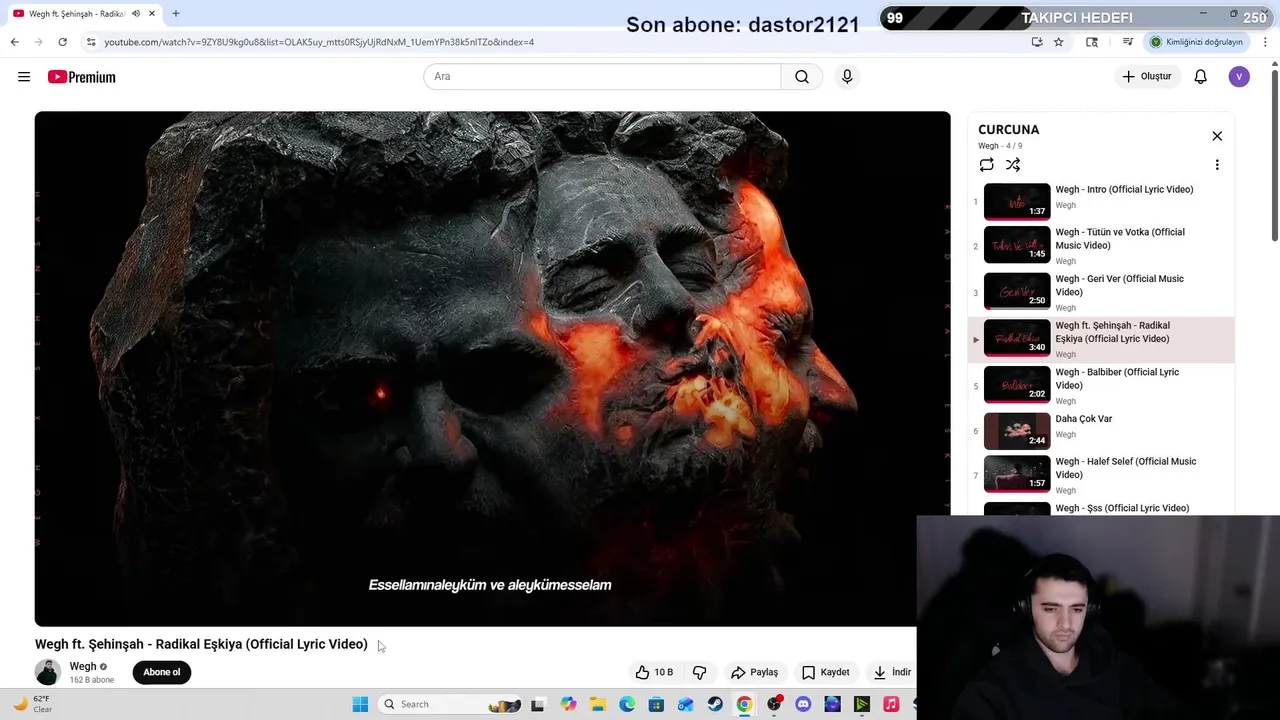Open Windows Start menu

pos(360,704)
